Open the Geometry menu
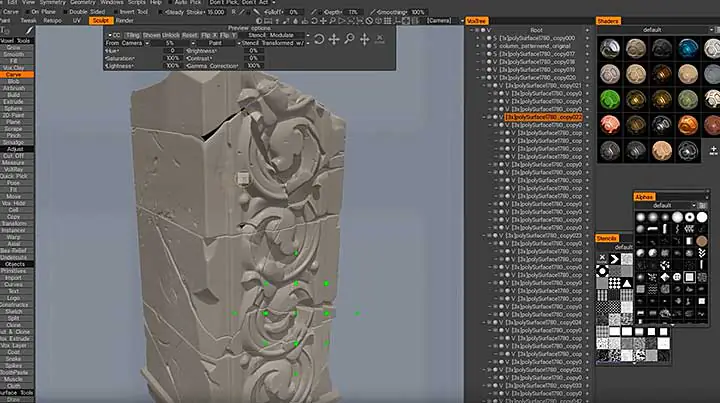720x403 pixels. [x=83, y=2]
